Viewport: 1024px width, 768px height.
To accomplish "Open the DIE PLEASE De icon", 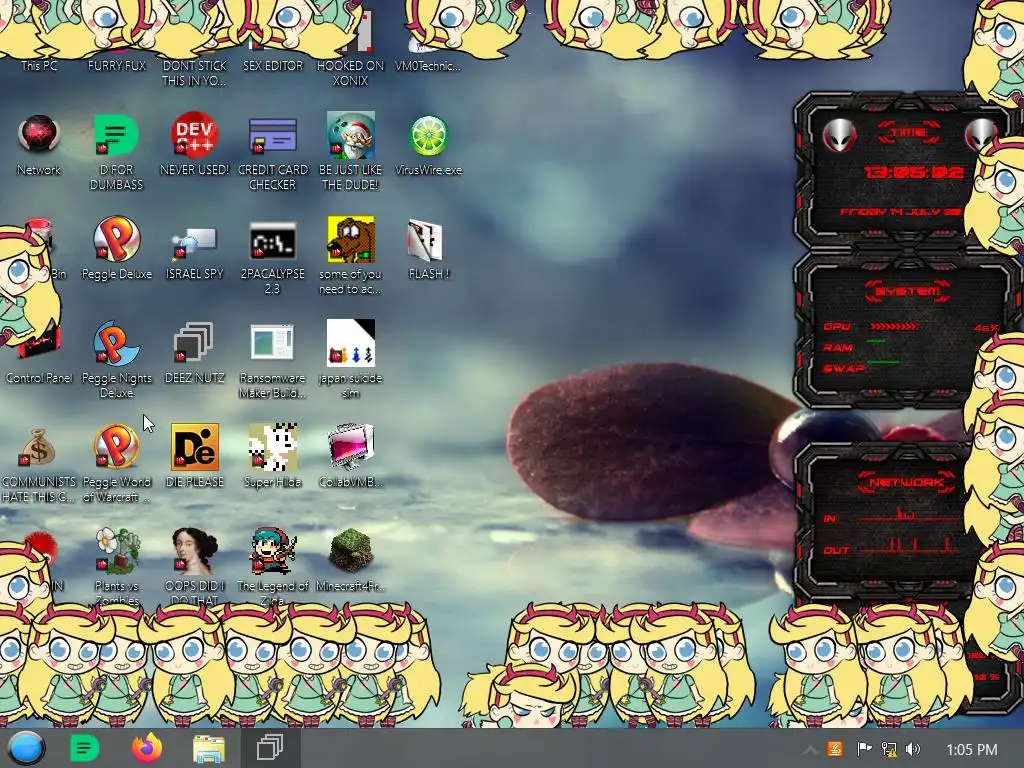I will coord(194,447).
